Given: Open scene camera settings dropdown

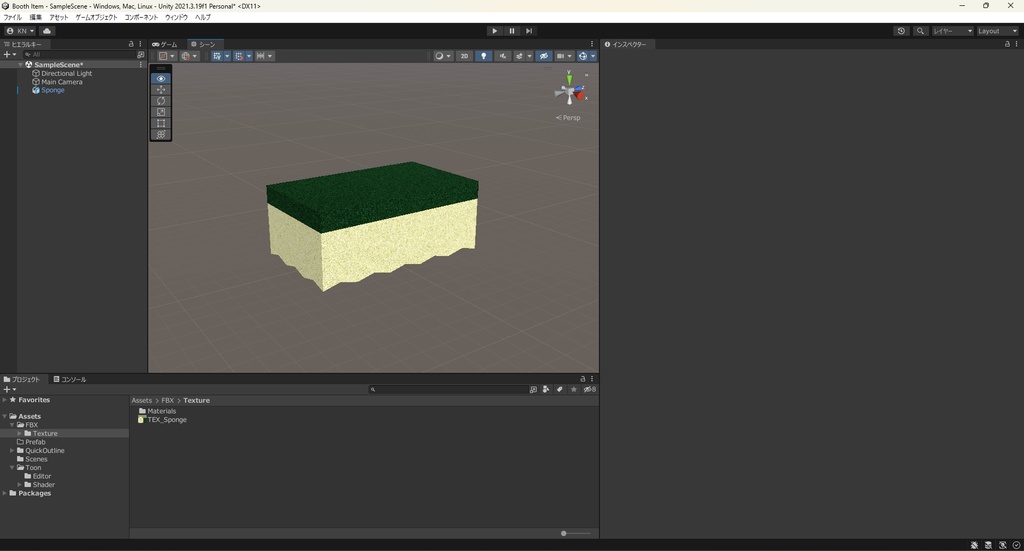Looking at the screenshot, I should [564, 56].
